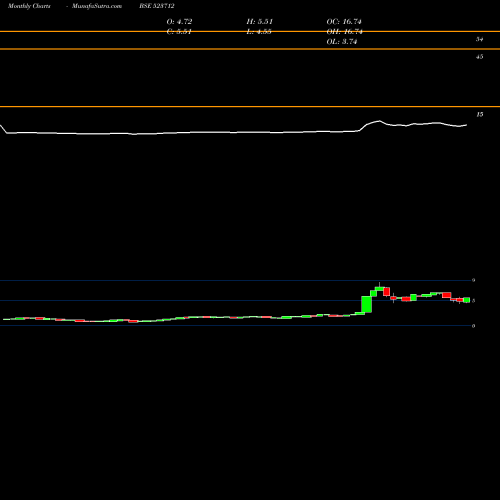Click the 5 price axis label
Screen dimensions: 500x500
click(473, 301)
